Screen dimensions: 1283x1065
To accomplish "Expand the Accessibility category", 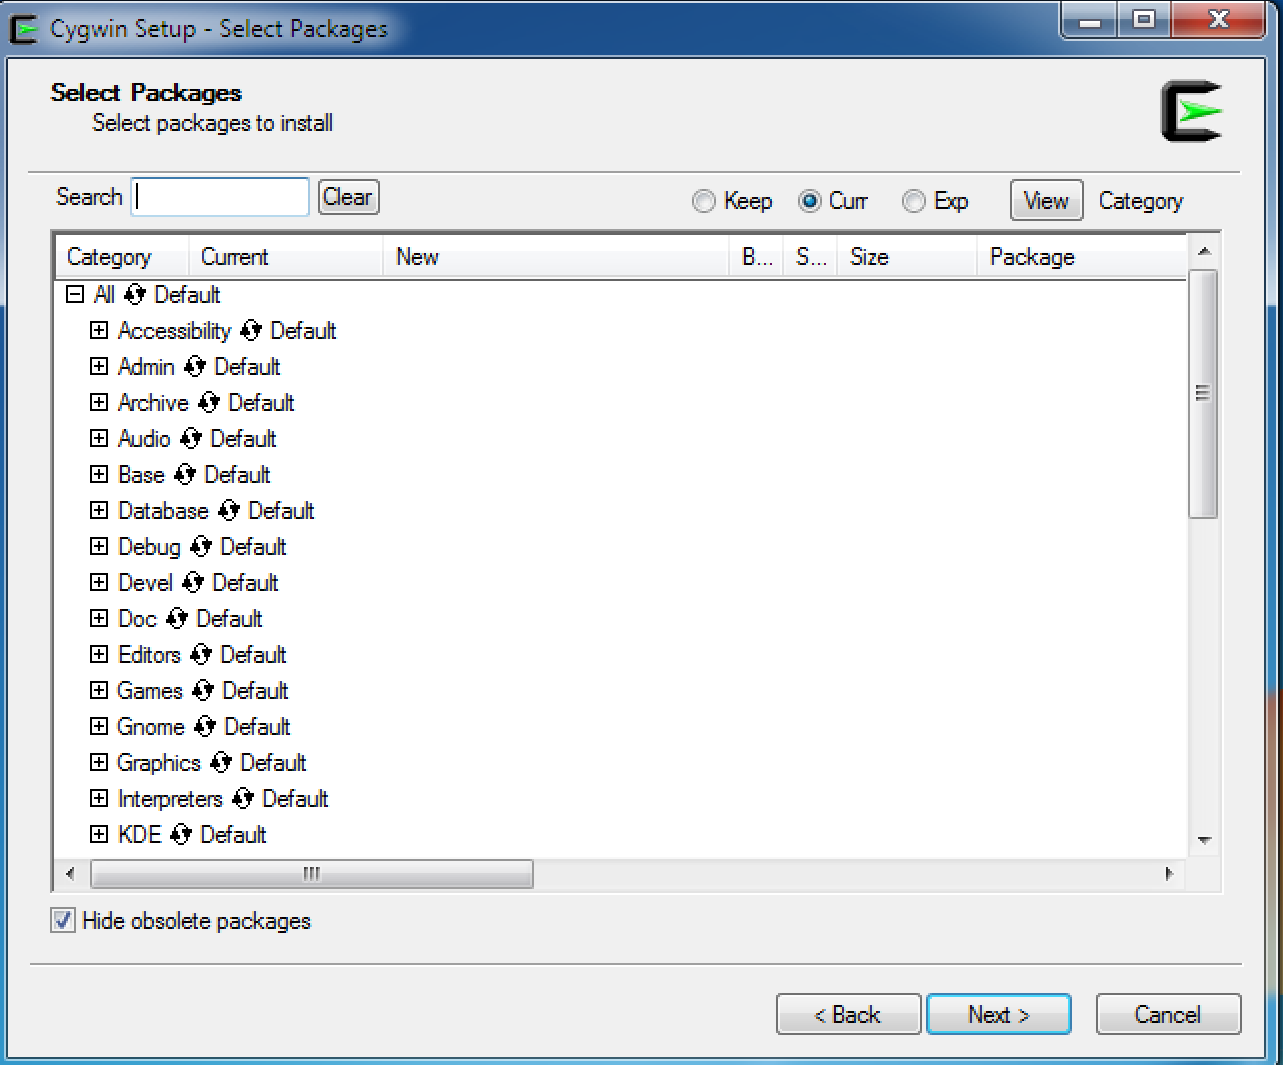I will [x=99, y=330].
